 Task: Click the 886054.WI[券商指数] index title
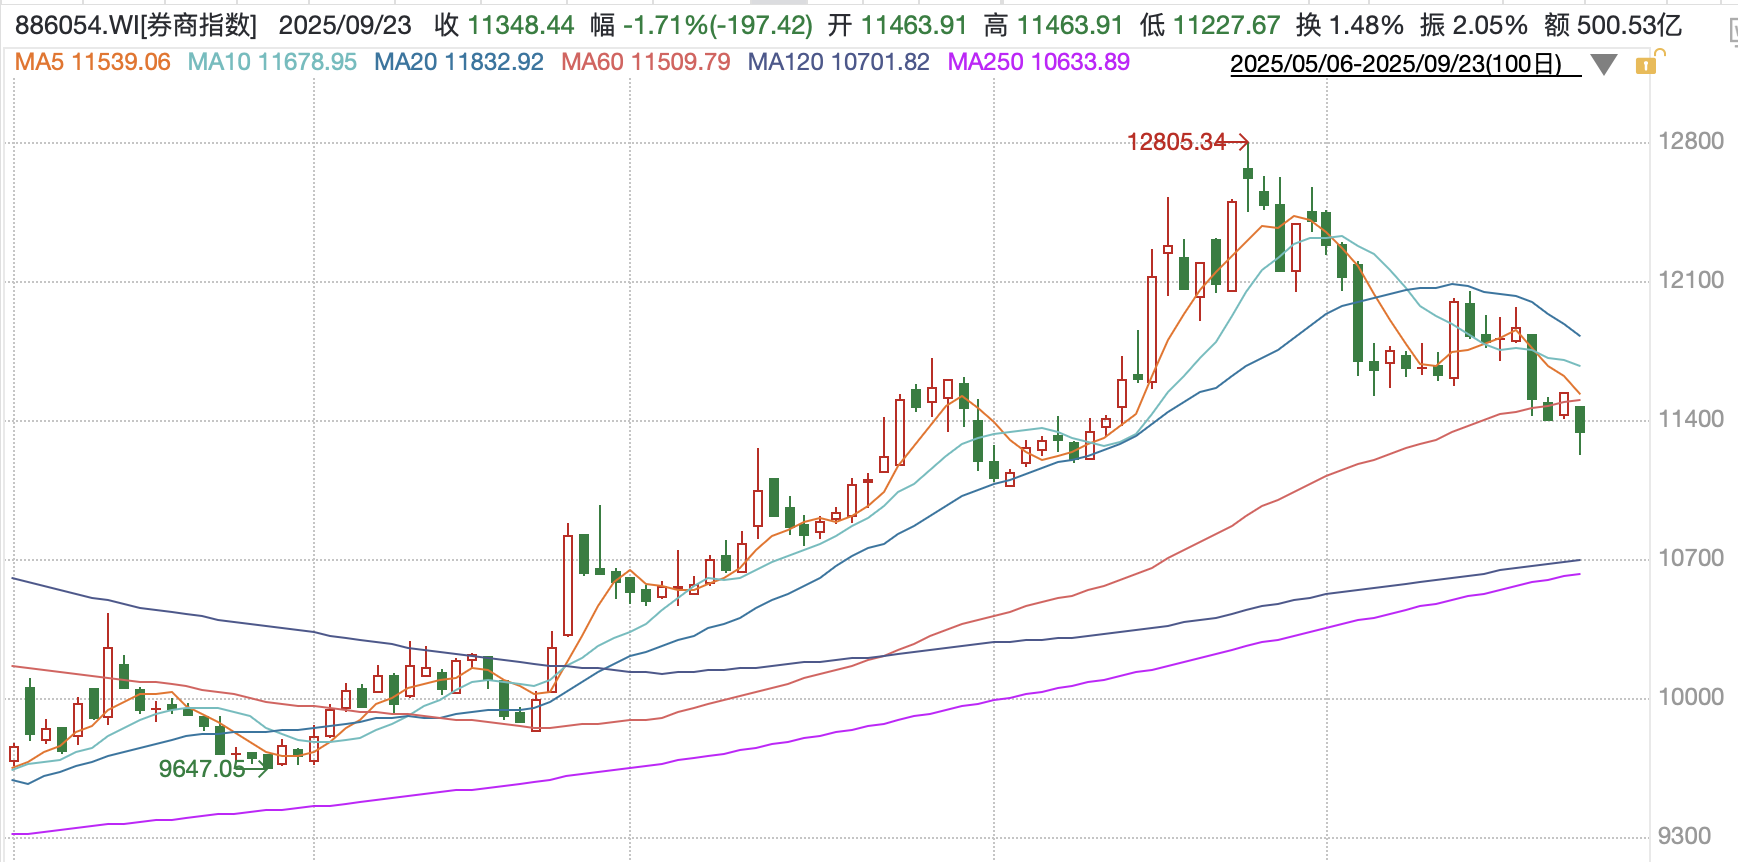[x=136, y=25]
